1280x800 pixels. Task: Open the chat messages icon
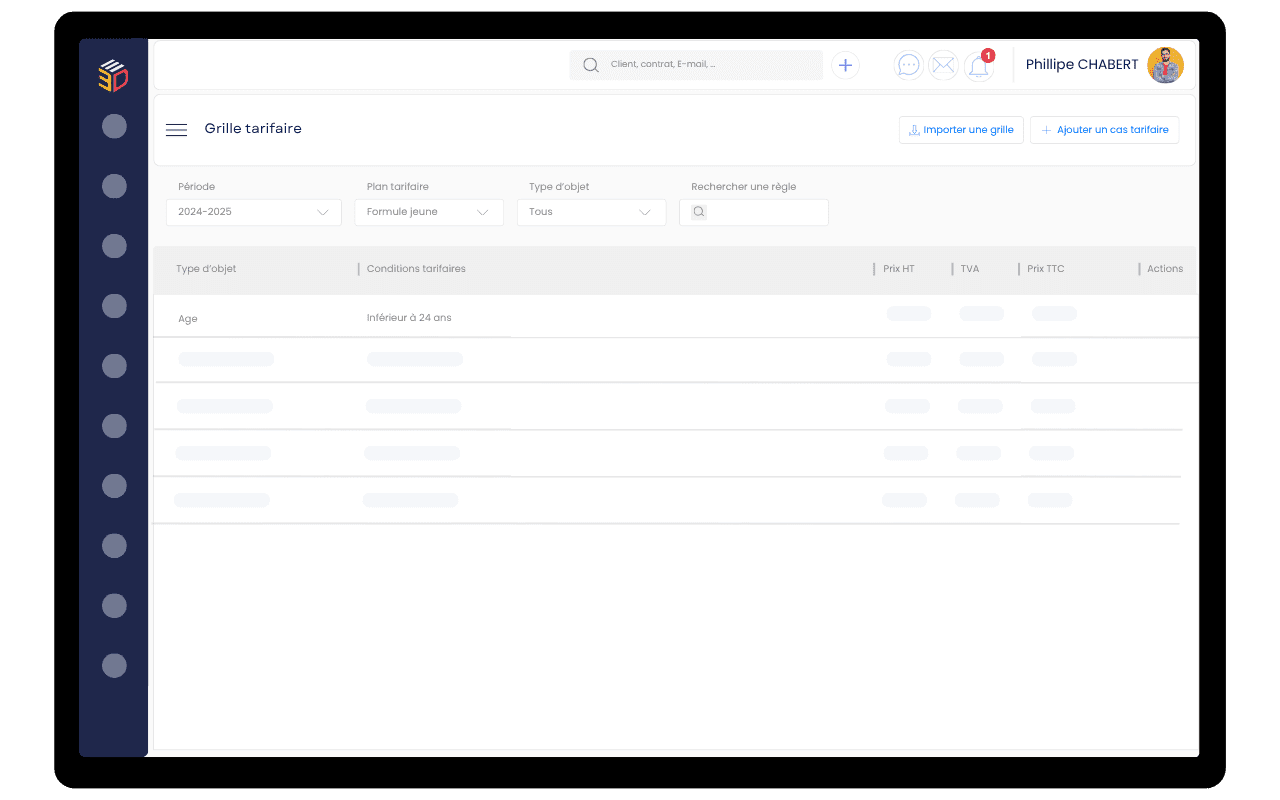tap(908, 64)
